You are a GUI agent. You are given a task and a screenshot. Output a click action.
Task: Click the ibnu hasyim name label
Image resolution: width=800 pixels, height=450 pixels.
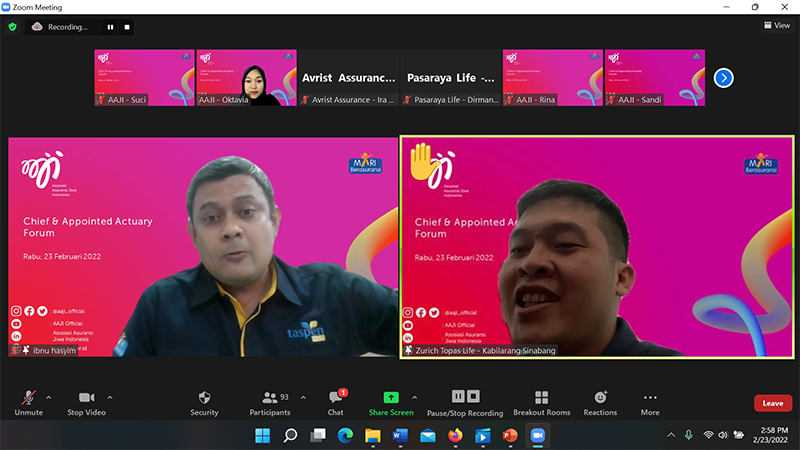coord(44,351)
